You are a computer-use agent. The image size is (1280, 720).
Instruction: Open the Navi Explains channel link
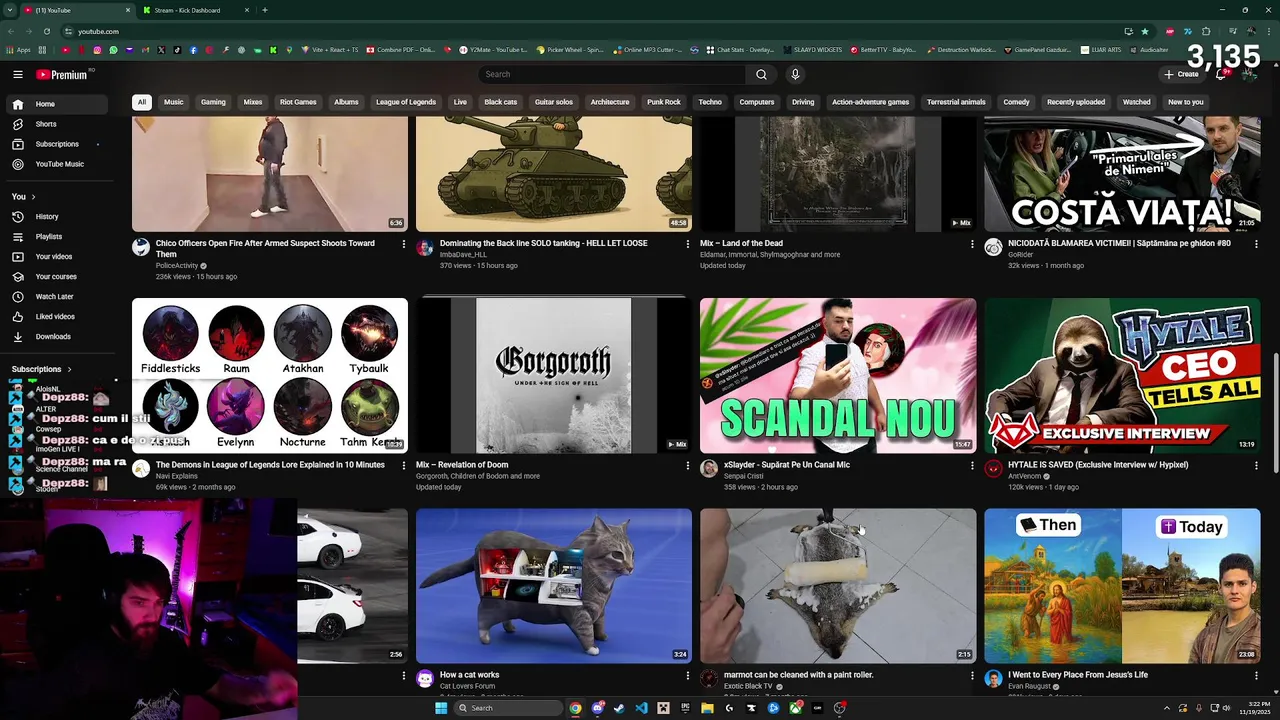[177, 477]
